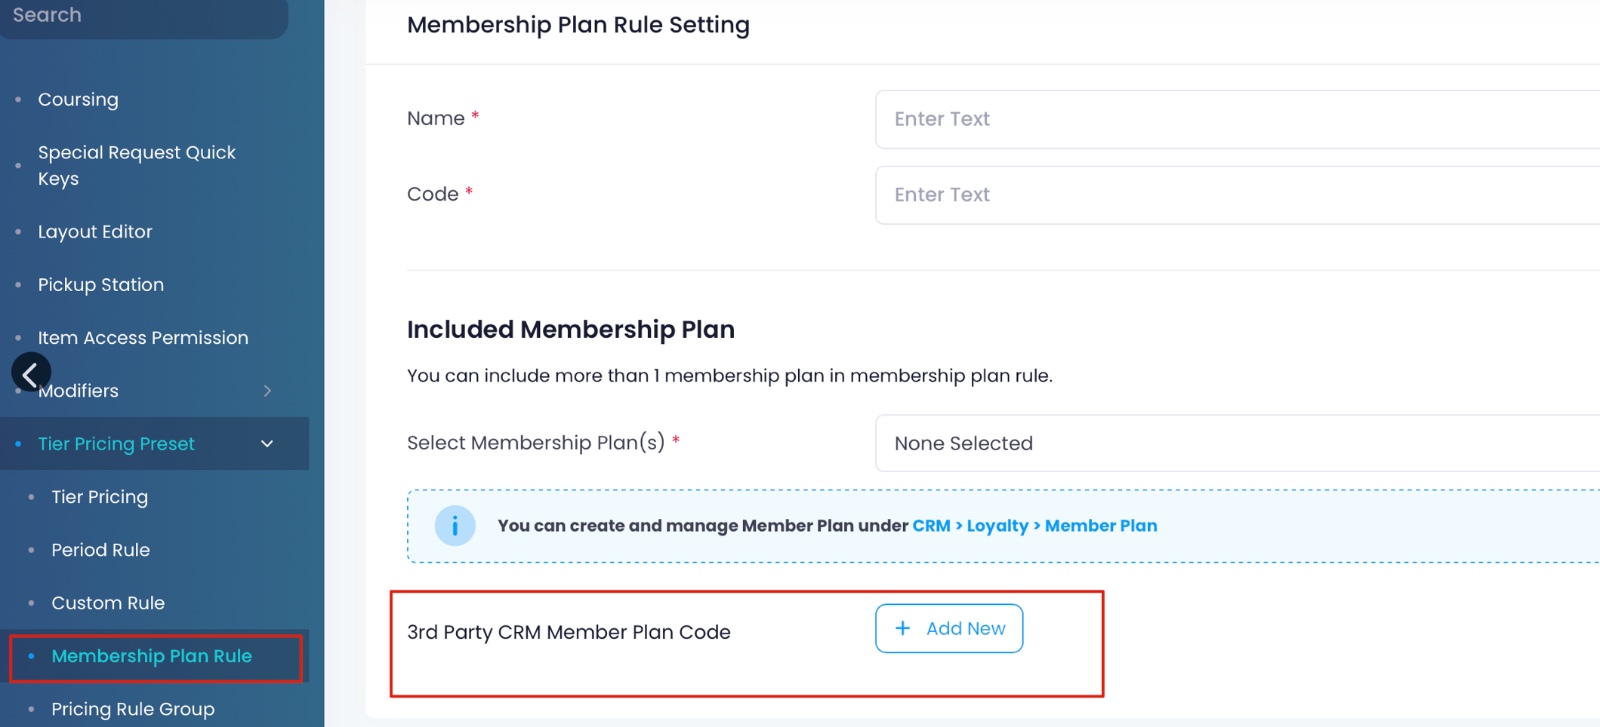Go to Pickup Station
This screenshot has width=1600, height=727.
click(101, 284)
